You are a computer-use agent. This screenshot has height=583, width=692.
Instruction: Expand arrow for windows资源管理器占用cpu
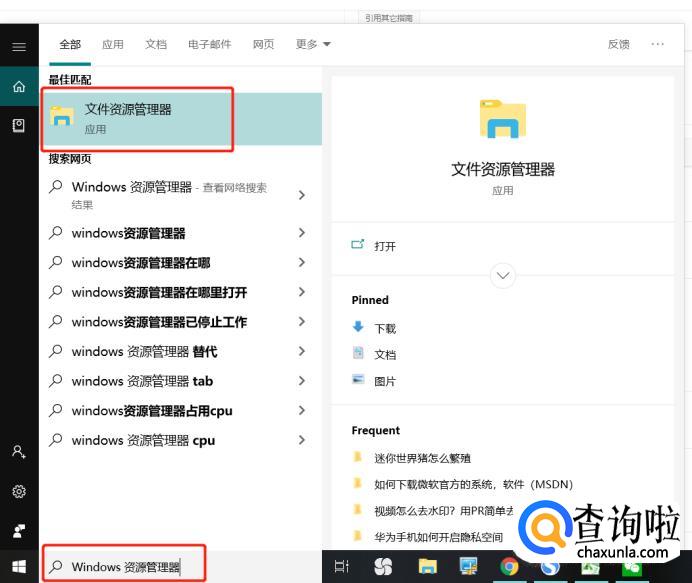[302, 410]
